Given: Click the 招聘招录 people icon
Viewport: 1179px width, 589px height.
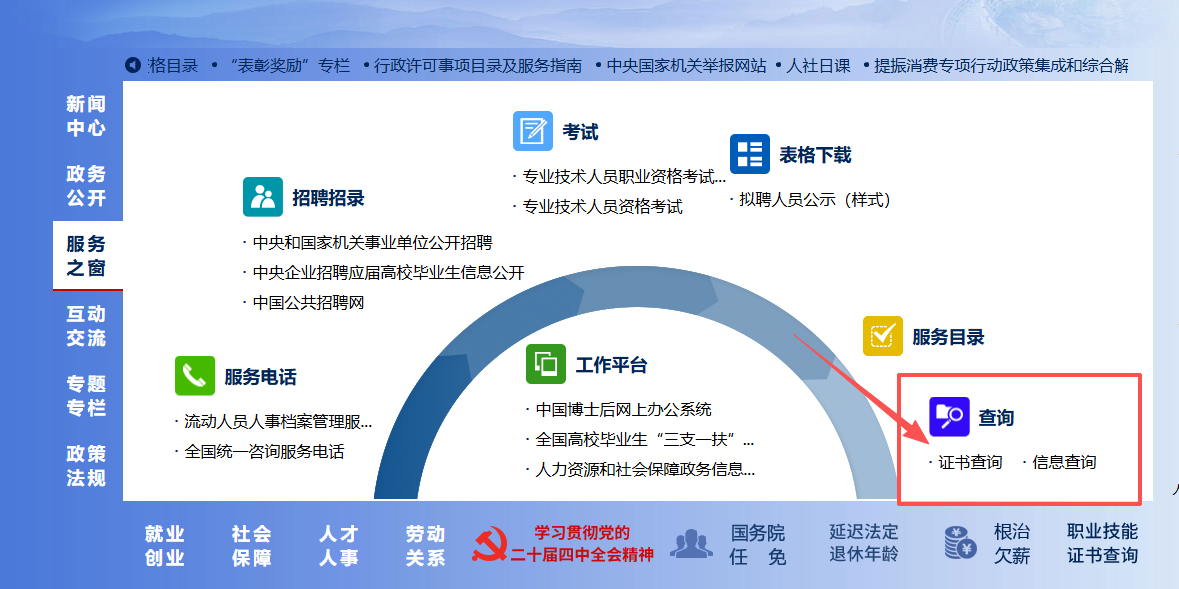Looking at the screenshot, I should (x=262, y=197).
